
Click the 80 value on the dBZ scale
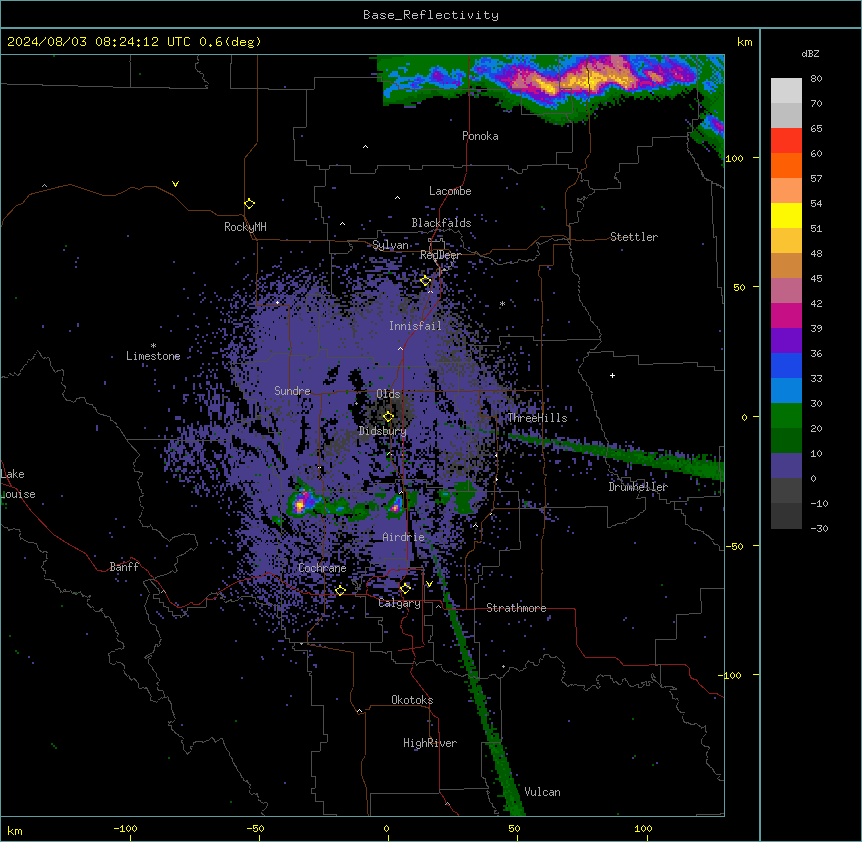816,79
